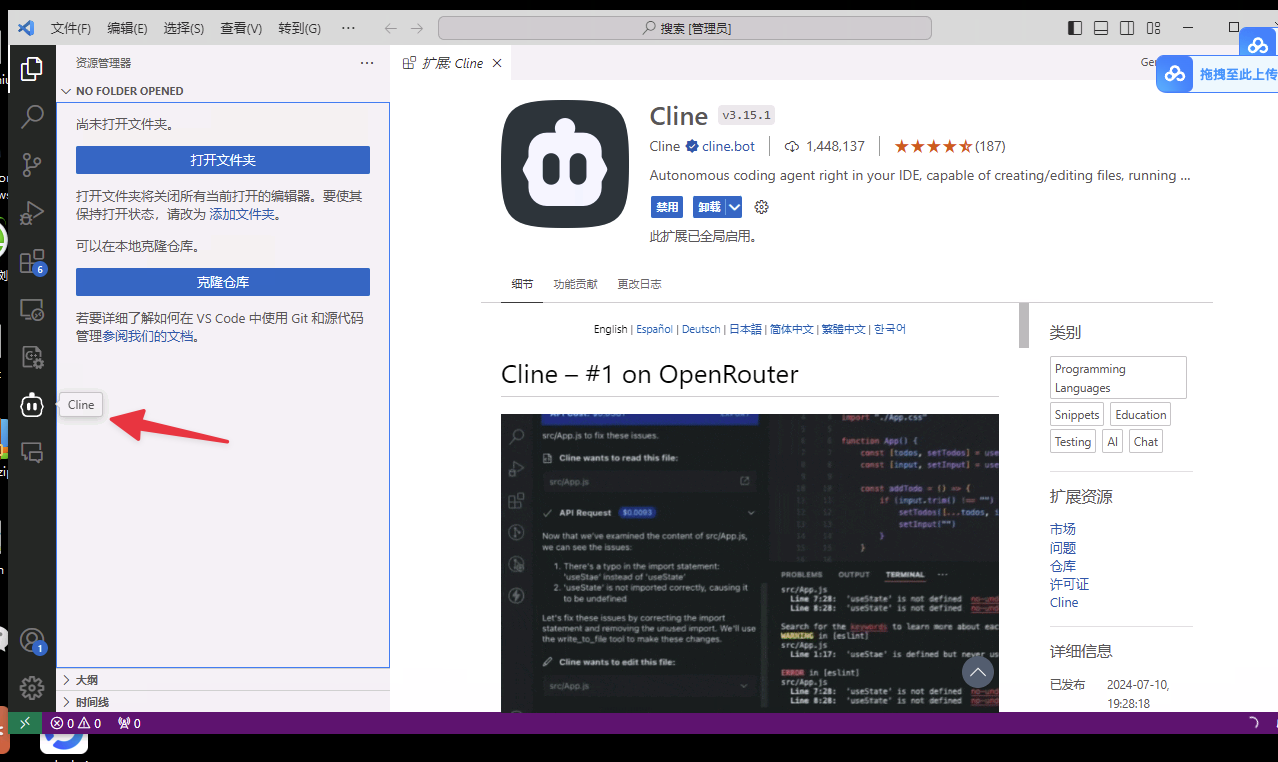Toggle the secondary side bar layout icon
The height and width of the screenshot is (762, 1278).
1127,28
